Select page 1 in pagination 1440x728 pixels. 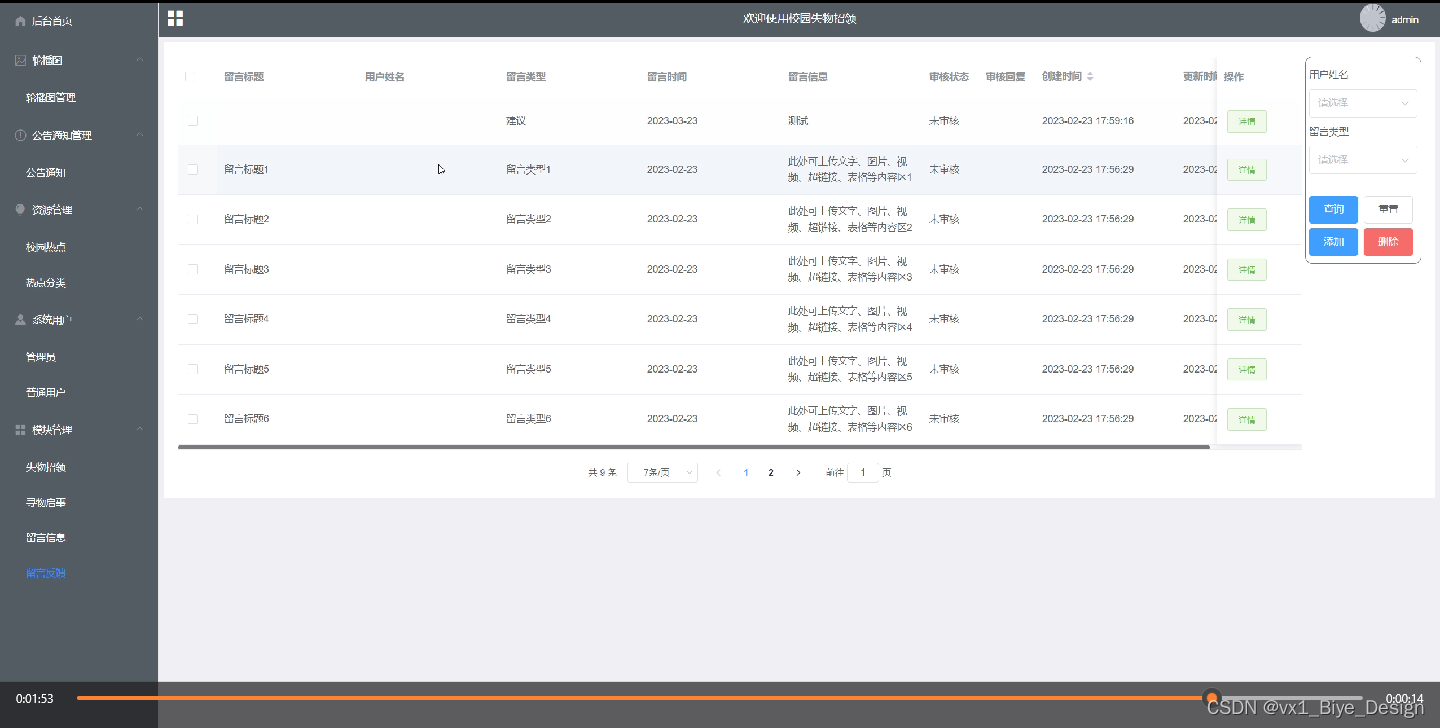(x=746, y=473)
